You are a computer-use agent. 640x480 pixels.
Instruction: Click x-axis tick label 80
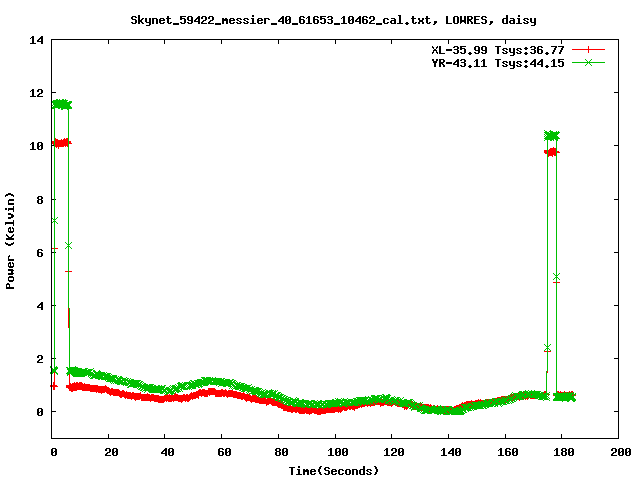(x=281, y=452)
